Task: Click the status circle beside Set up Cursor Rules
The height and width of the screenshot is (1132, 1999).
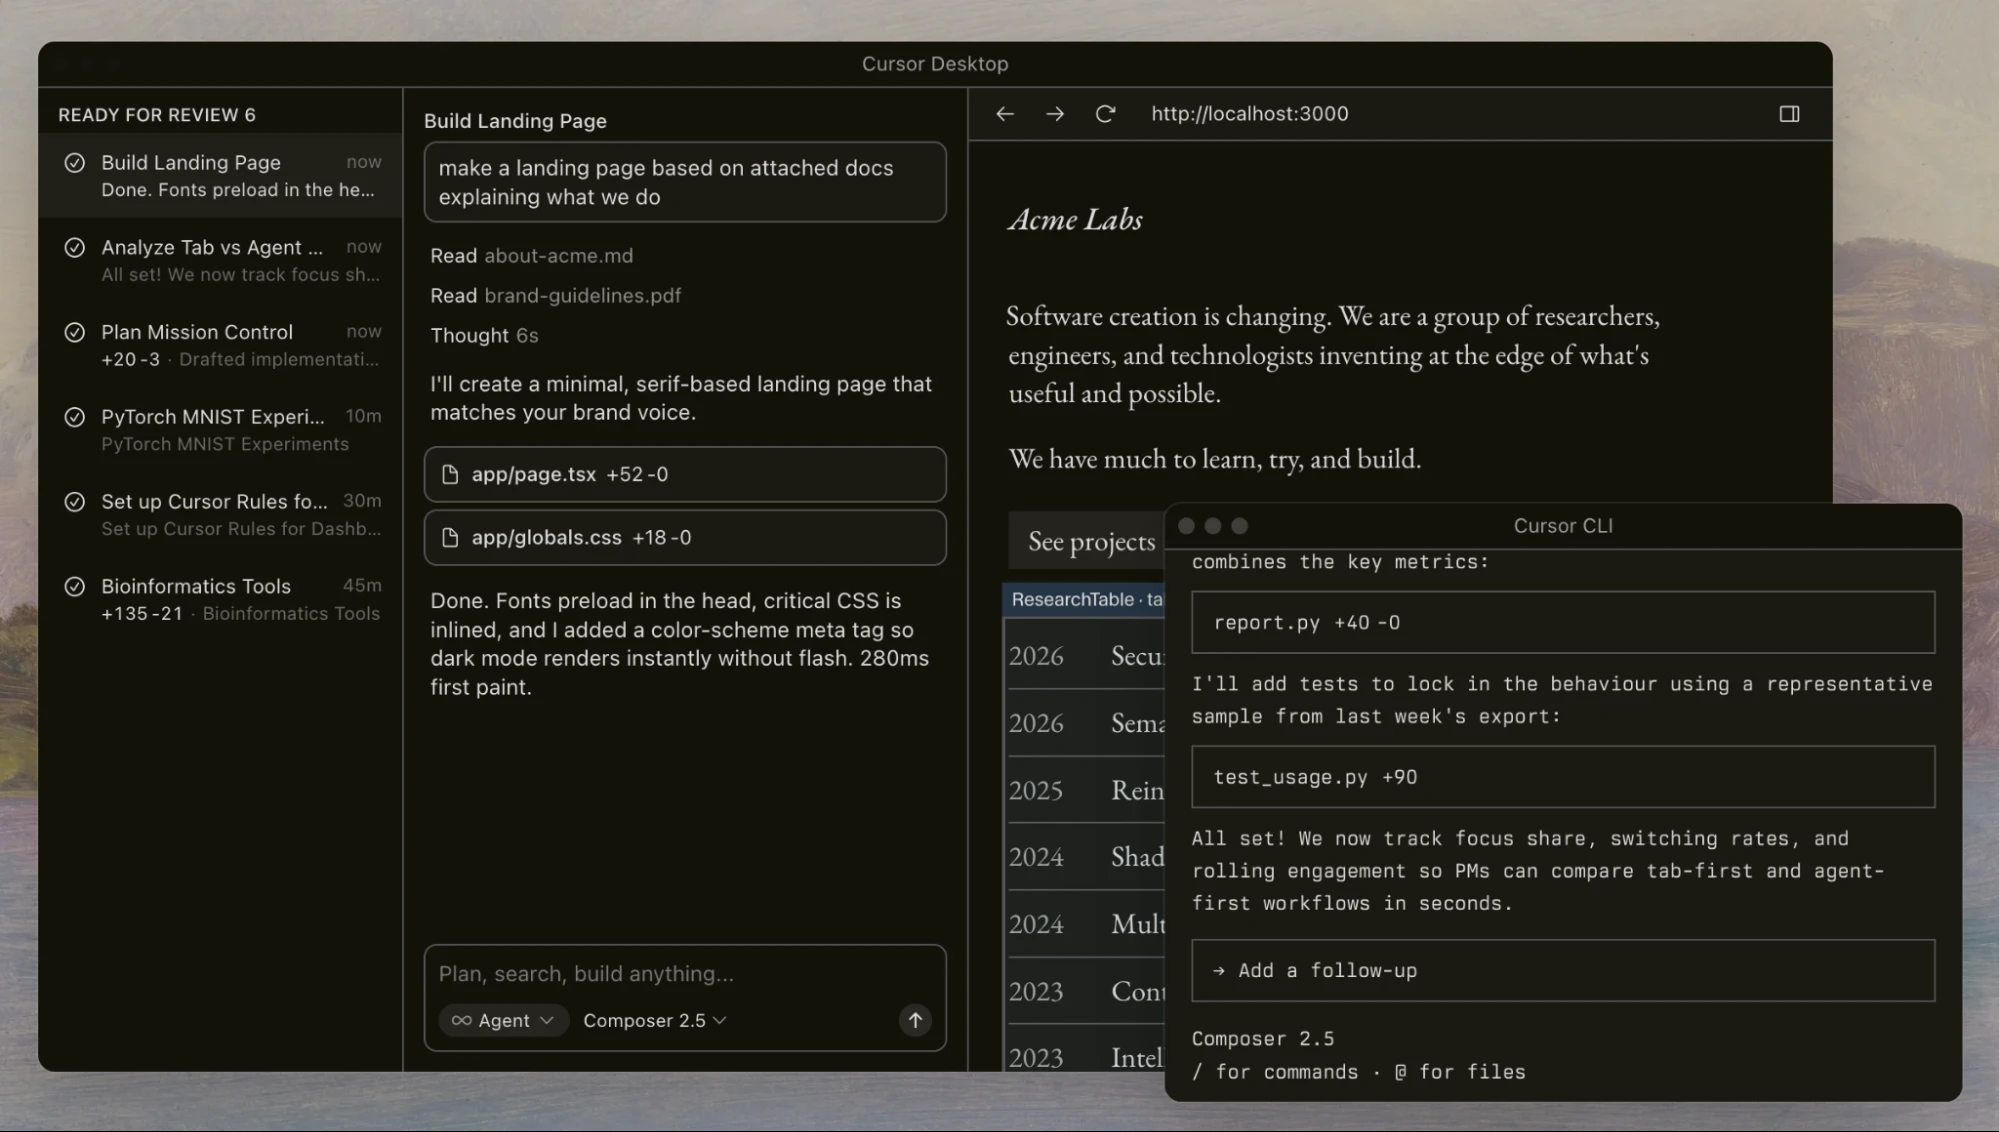Action: tap(74, 502)
